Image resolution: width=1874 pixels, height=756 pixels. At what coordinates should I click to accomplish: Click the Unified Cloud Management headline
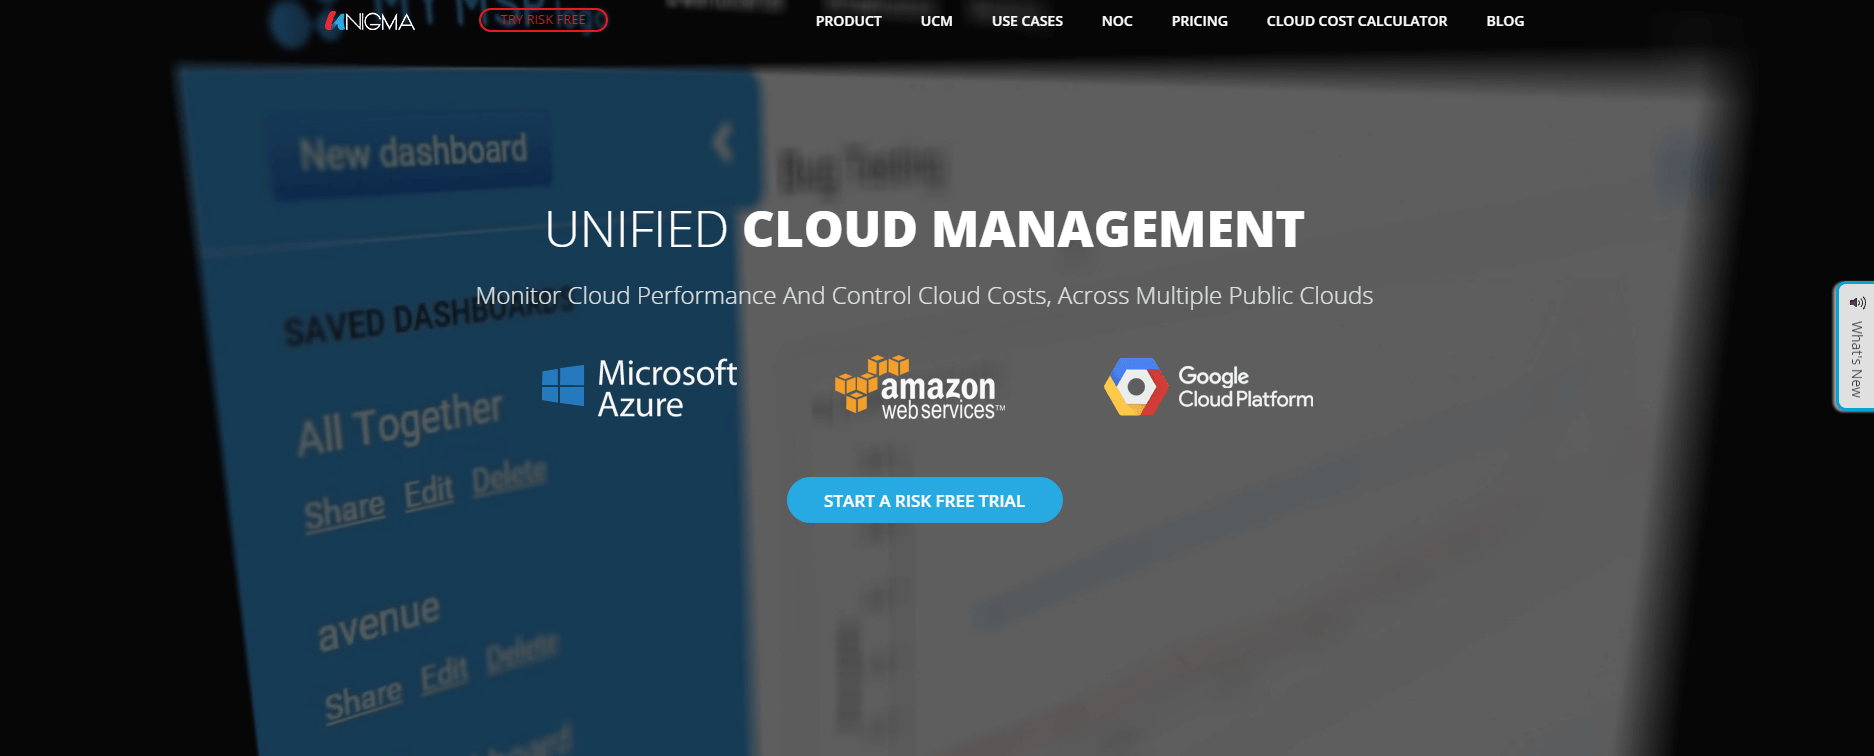(x=924, y=229)
